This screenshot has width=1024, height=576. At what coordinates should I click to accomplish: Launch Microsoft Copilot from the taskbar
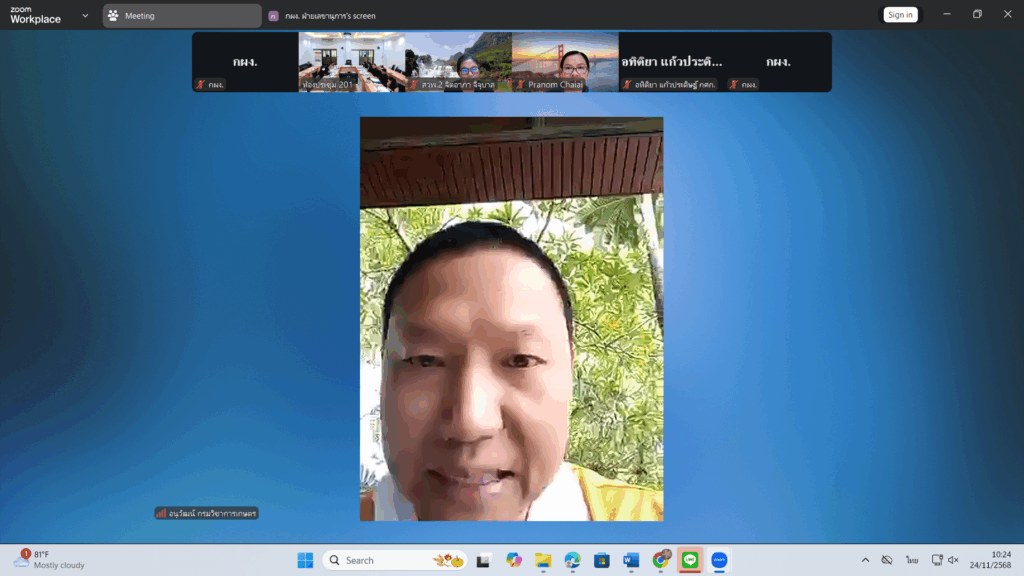click(x=514, y=560)
